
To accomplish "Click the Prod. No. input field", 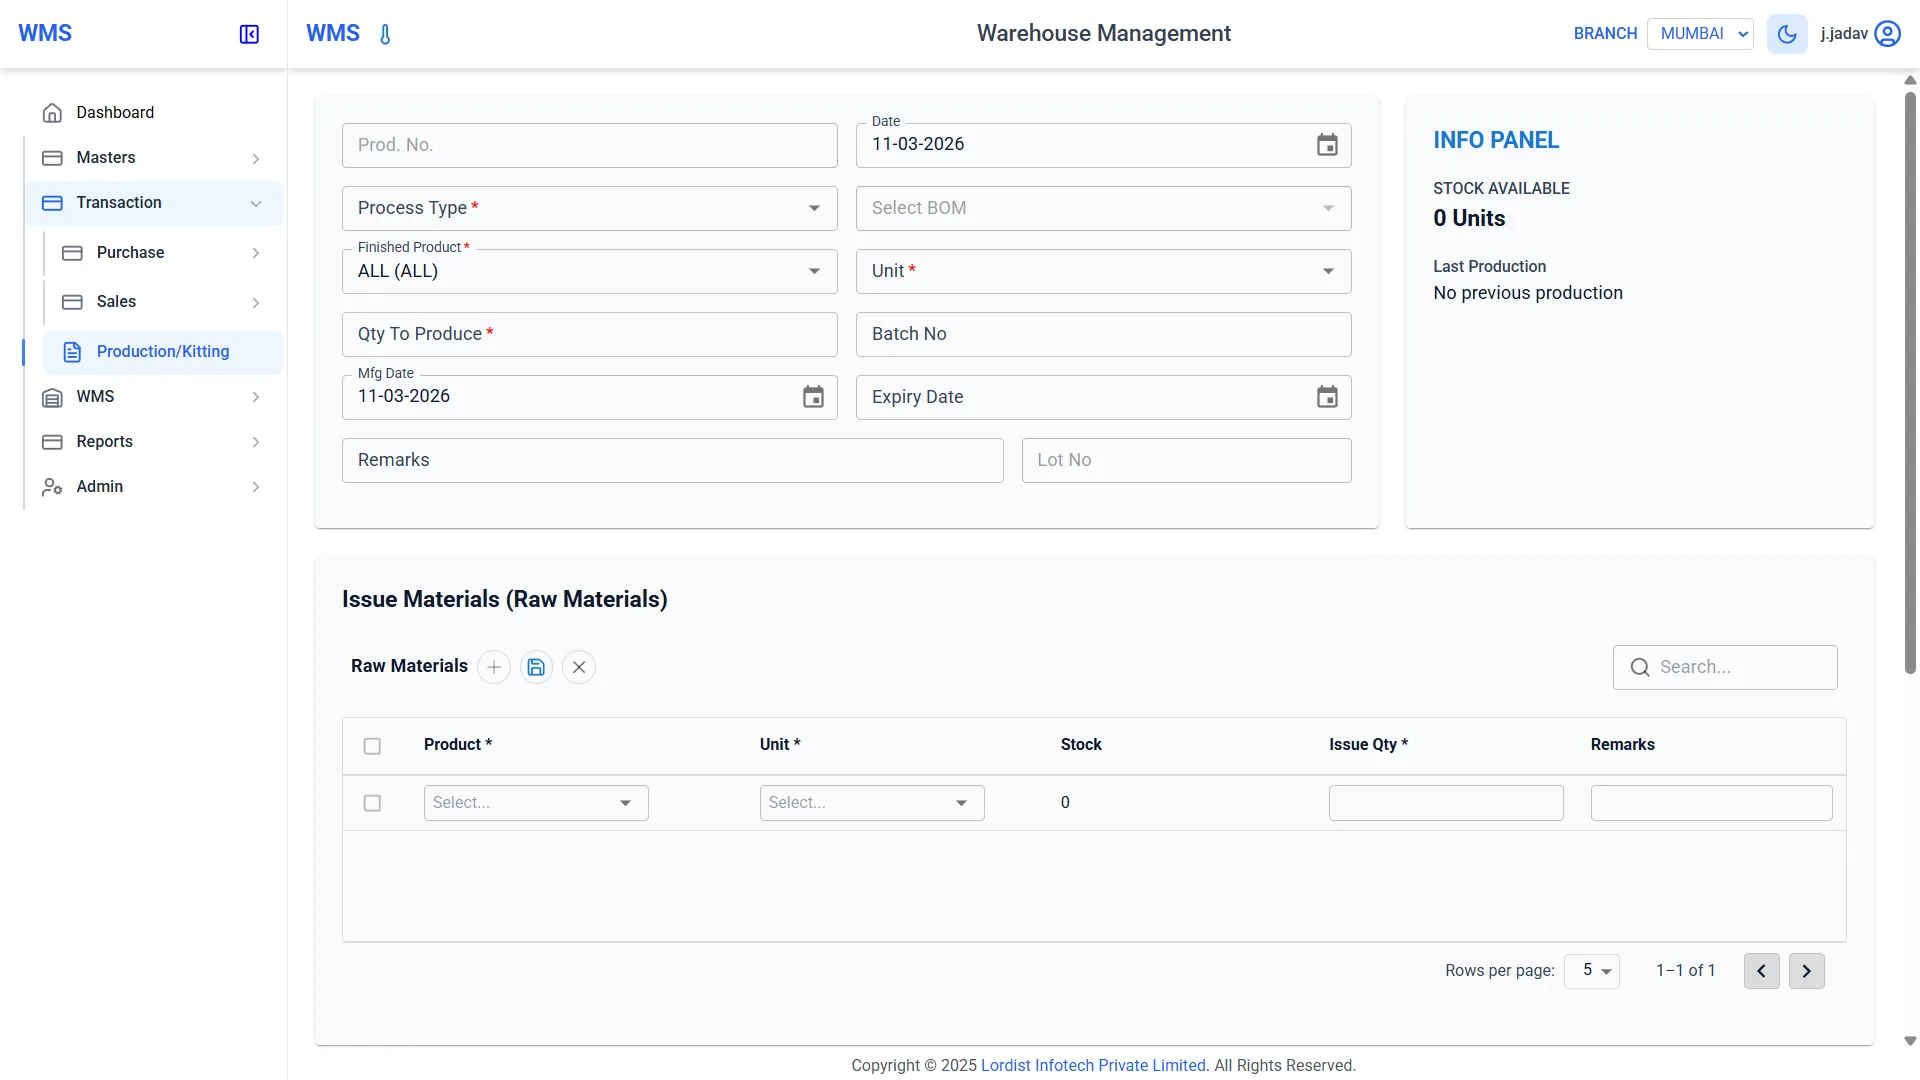I will click(x=590, y=145).
